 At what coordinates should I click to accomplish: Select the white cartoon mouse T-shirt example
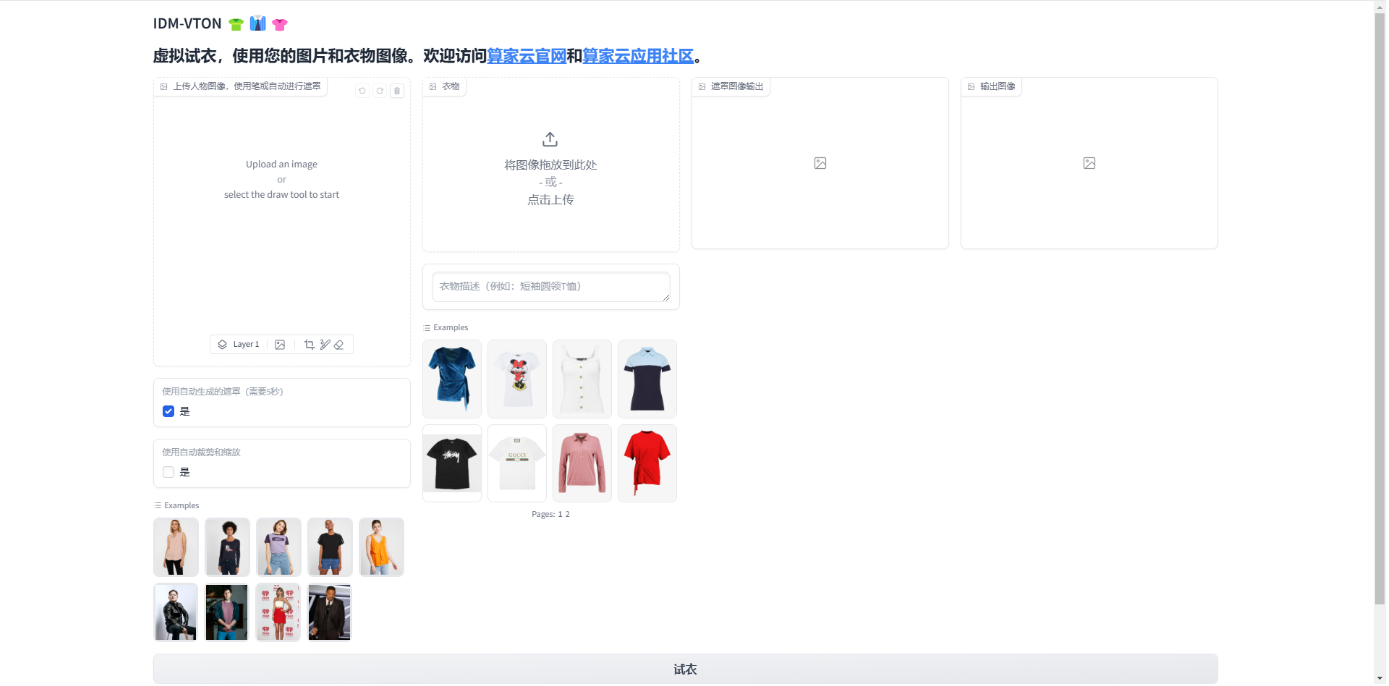point(517,379)
